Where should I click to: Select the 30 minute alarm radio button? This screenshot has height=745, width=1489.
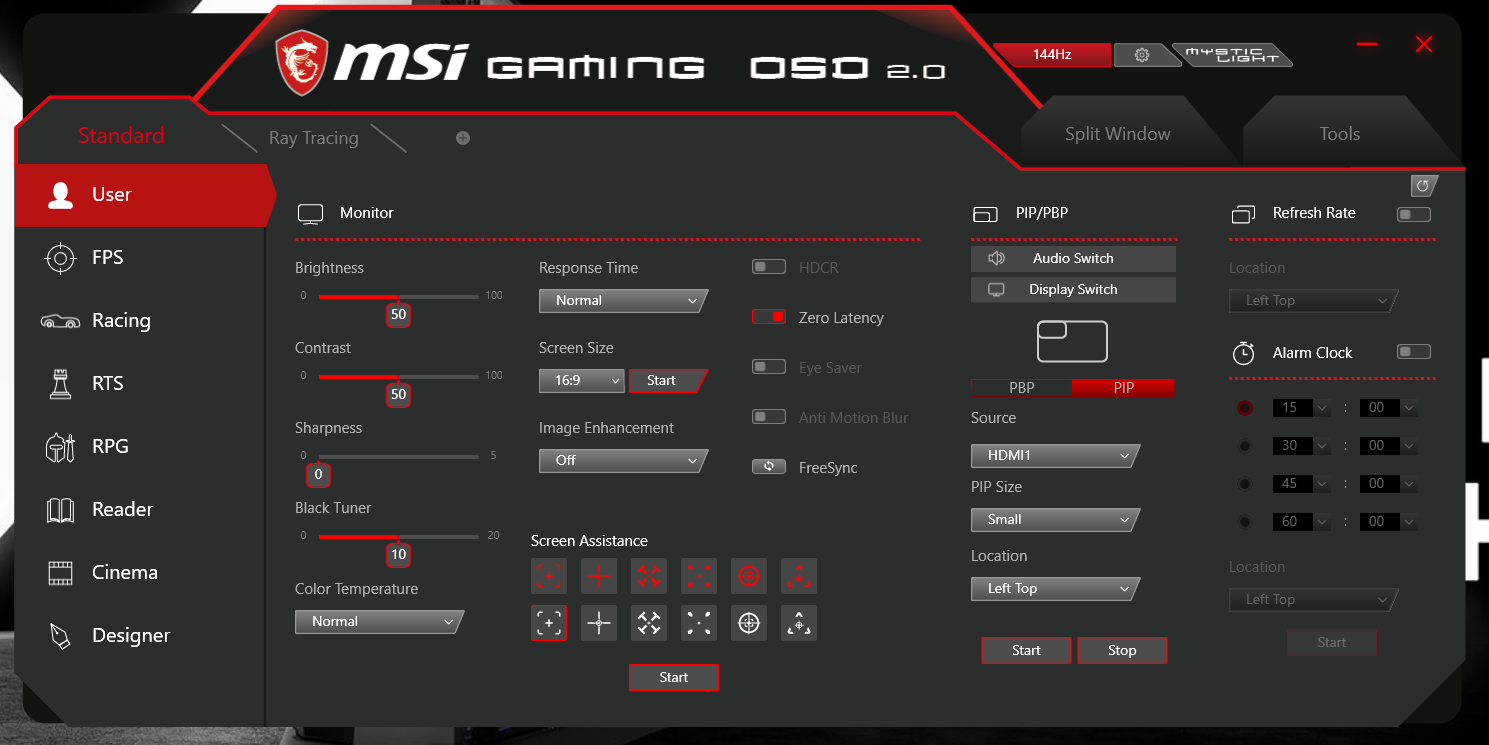point(1245,446)
